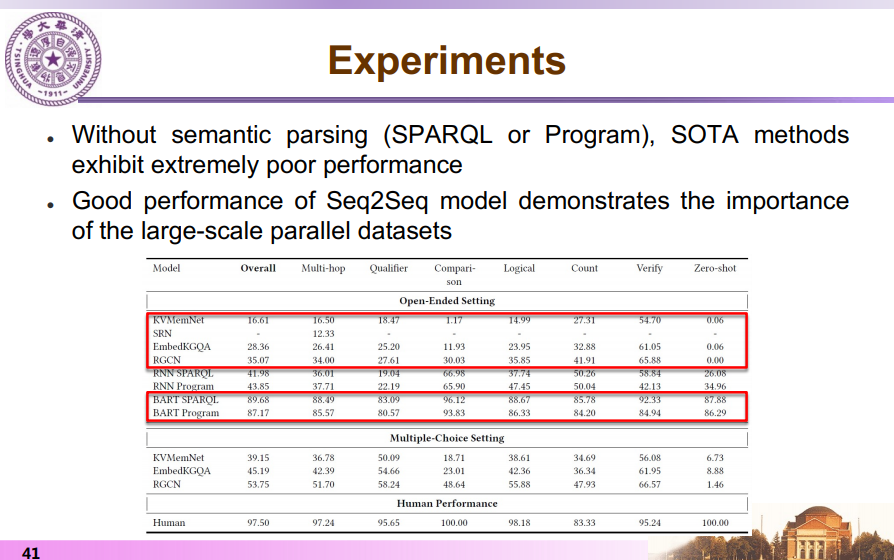Click the "Multiple-Choice Setting" section header
Image resolution: width=894 pixels, height=560 pixels.
pos(447,438)
